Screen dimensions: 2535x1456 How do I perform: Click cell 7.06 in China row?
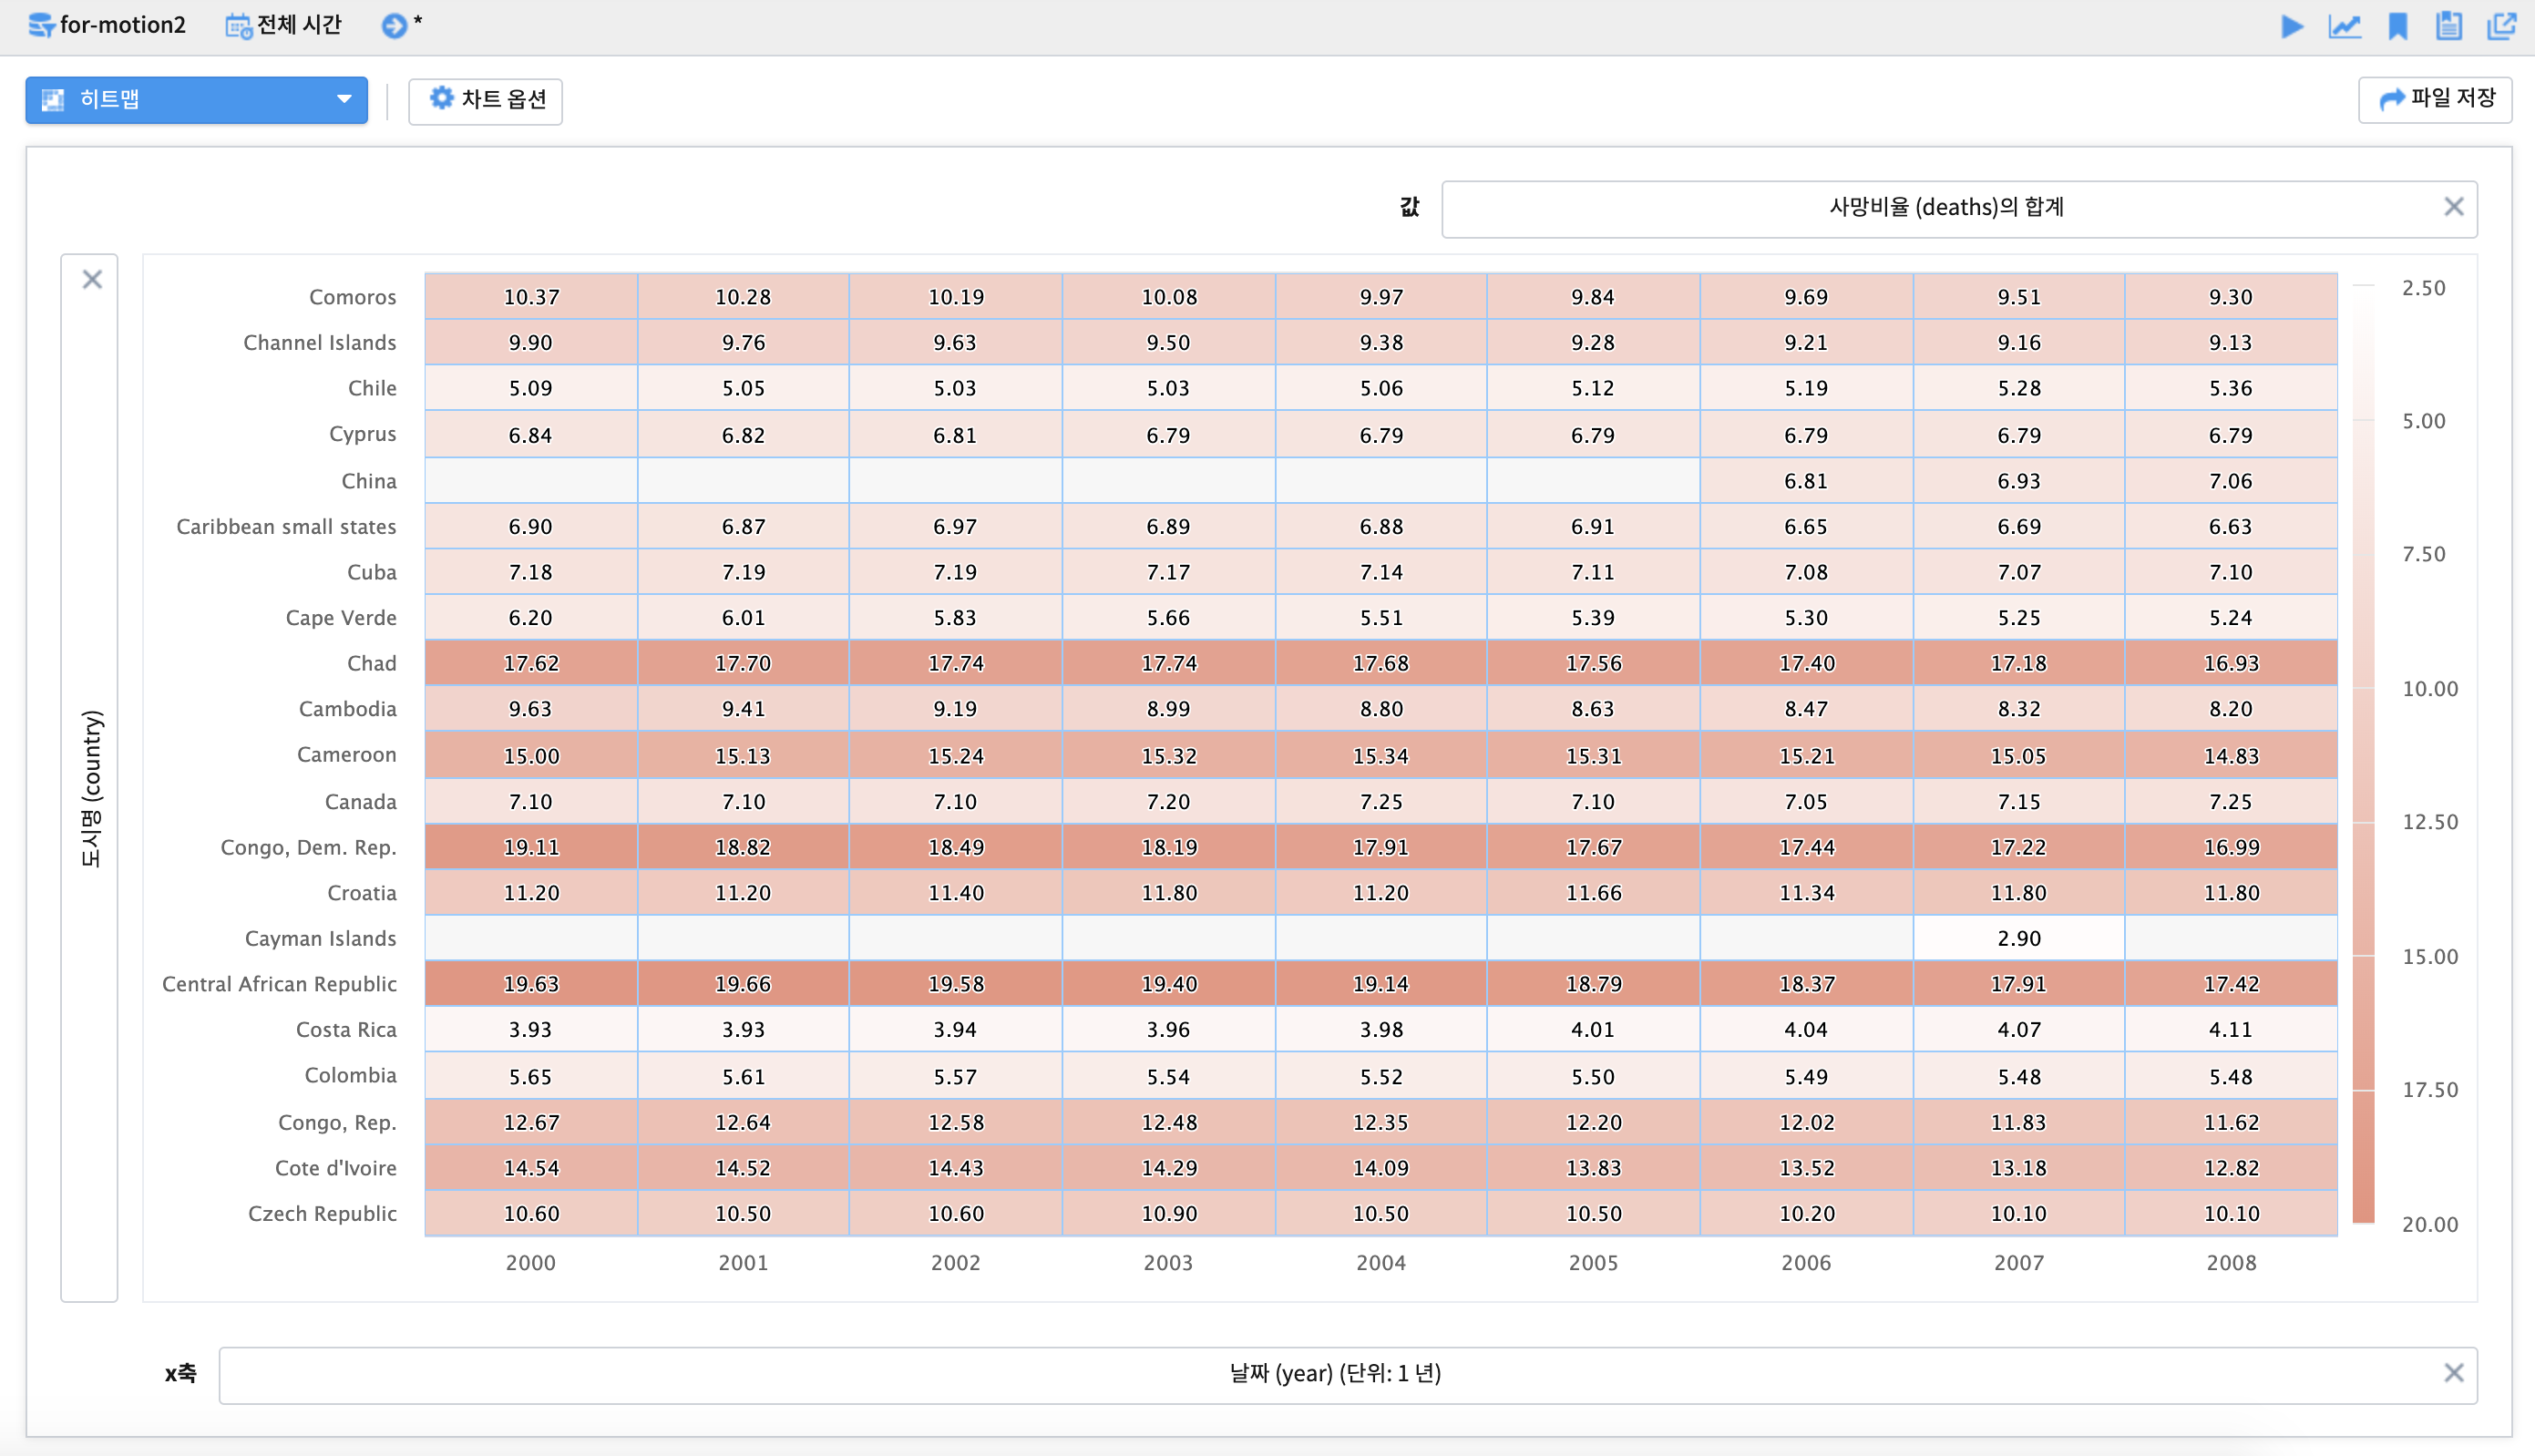click(x=2231, y=481)
